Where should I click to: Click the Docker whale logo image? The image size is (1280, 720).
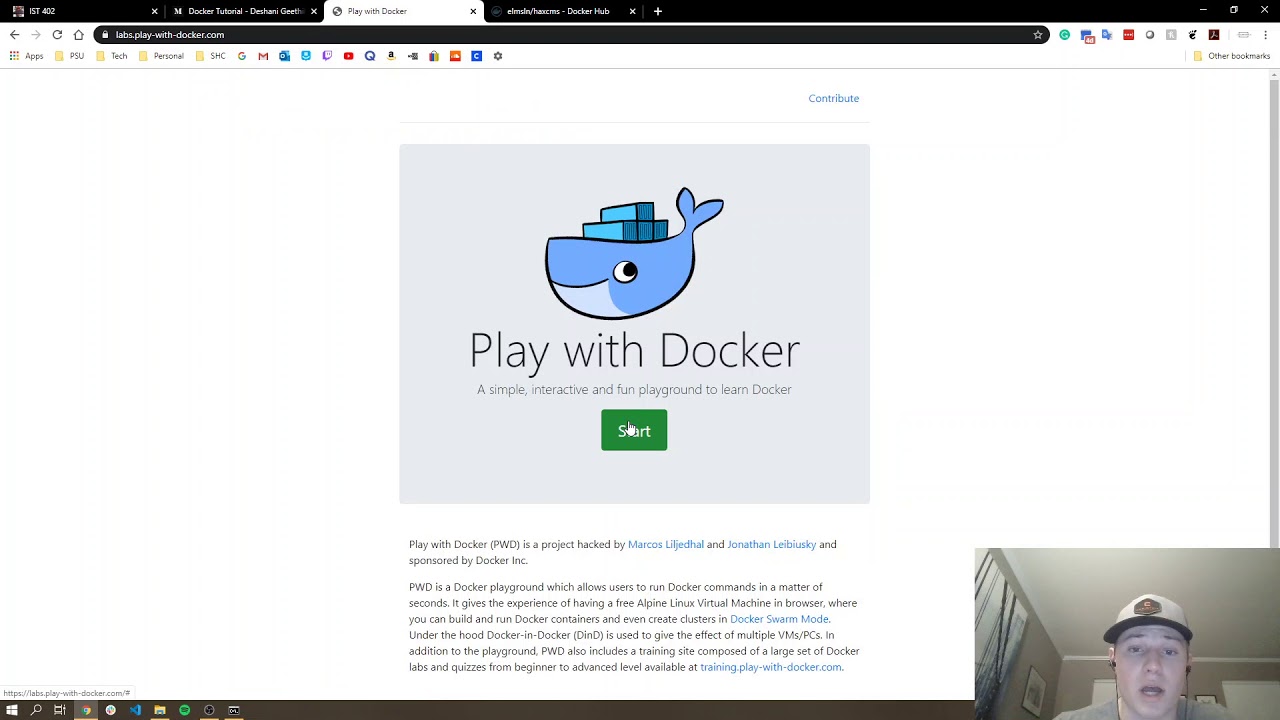634,253
